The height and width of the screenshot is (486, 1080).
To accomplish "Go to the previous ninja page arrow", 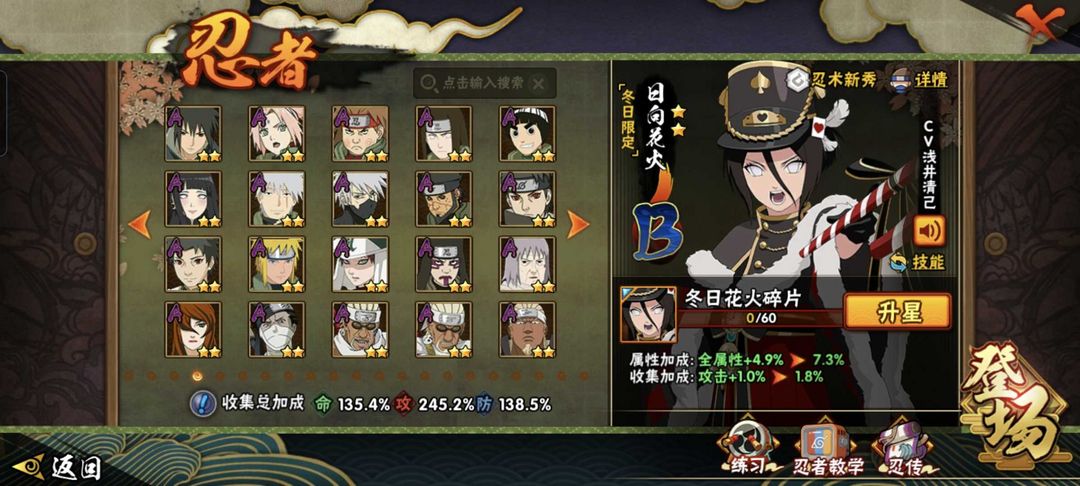I will click(140, 225).
